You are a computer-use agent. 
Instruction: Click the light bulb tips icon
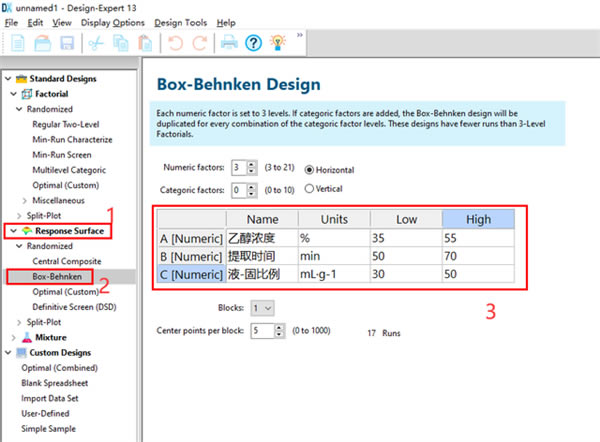pos(277,43)
